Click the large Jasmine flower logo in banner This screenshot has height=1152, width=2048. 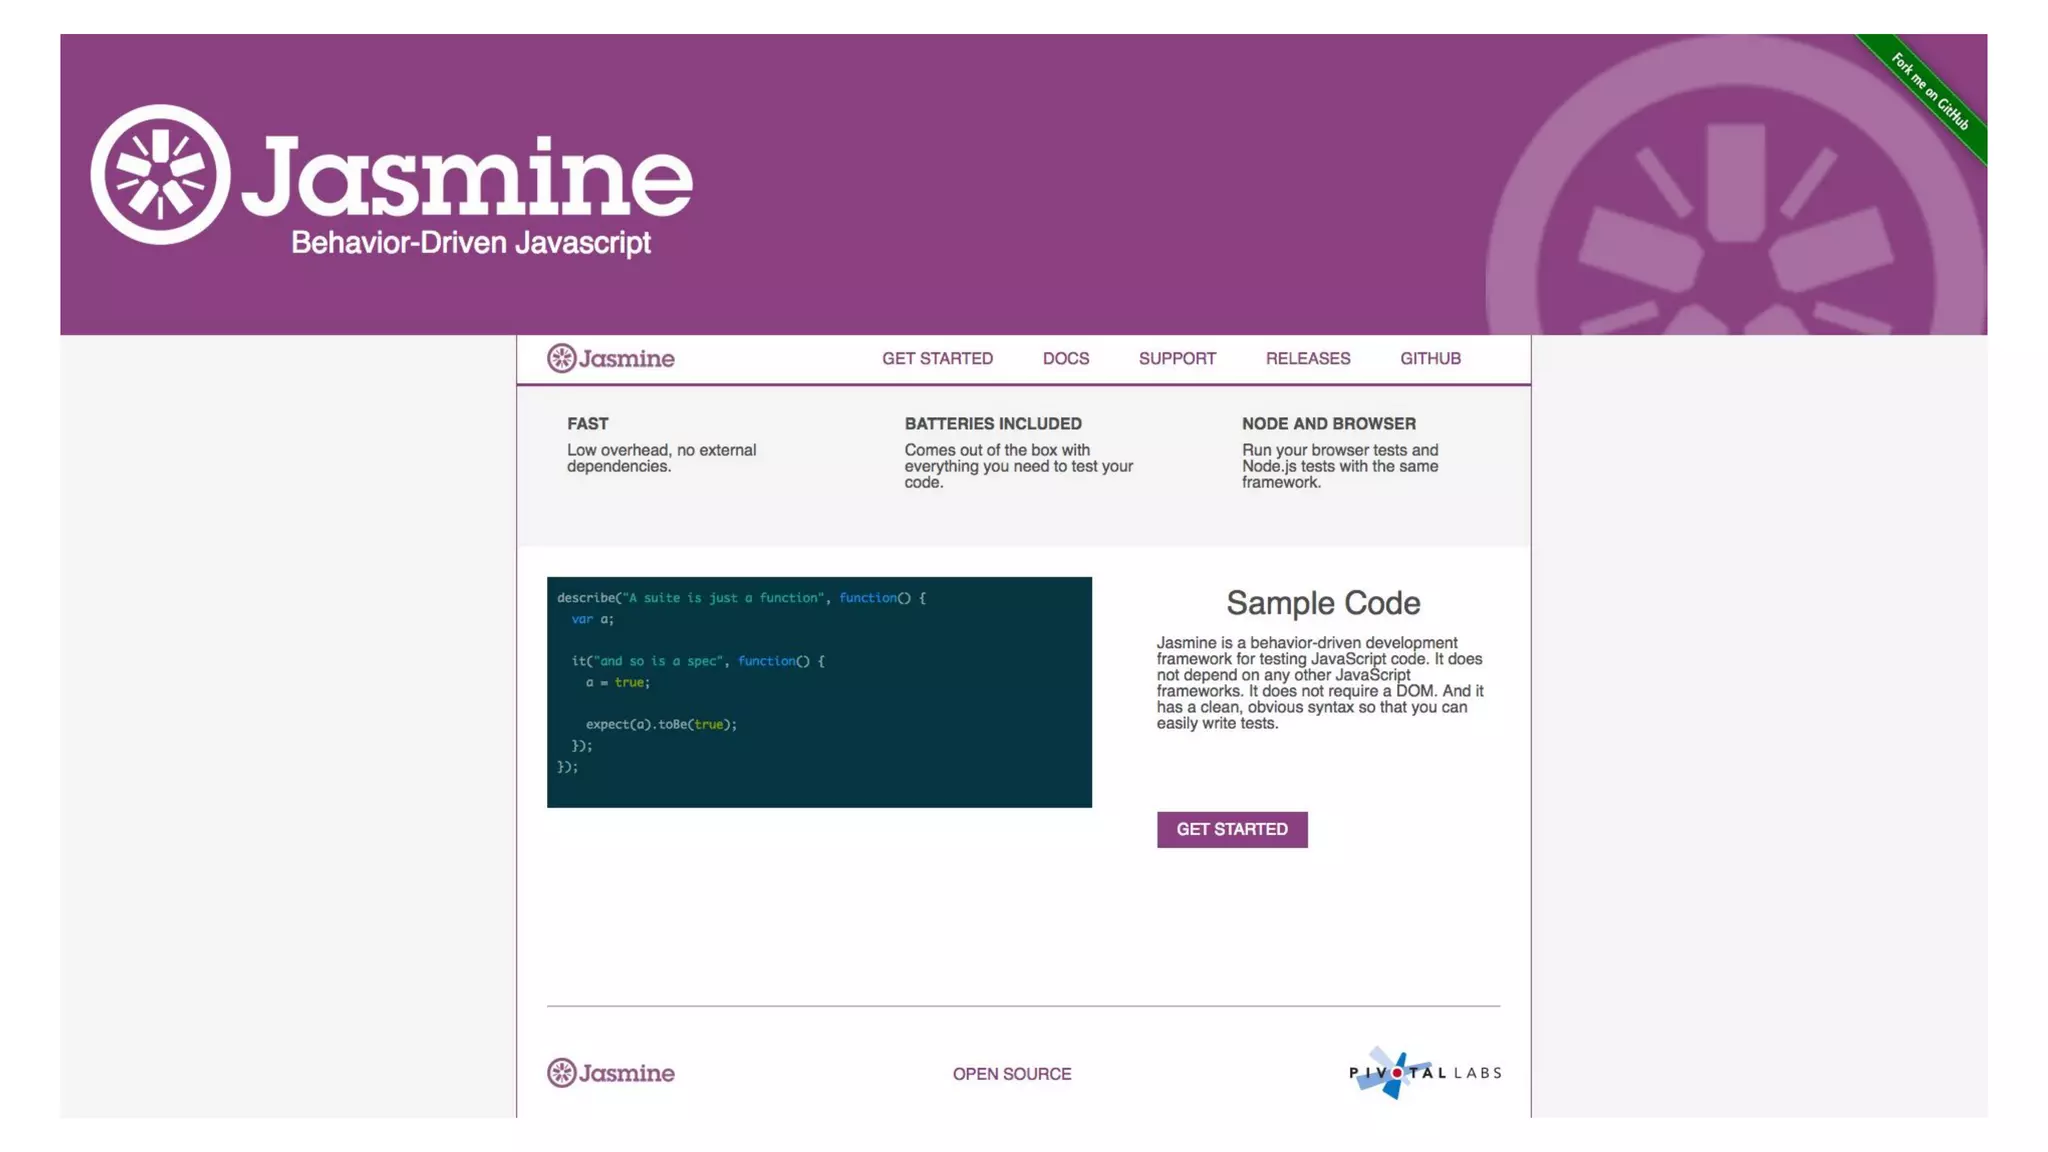[160, 175]
